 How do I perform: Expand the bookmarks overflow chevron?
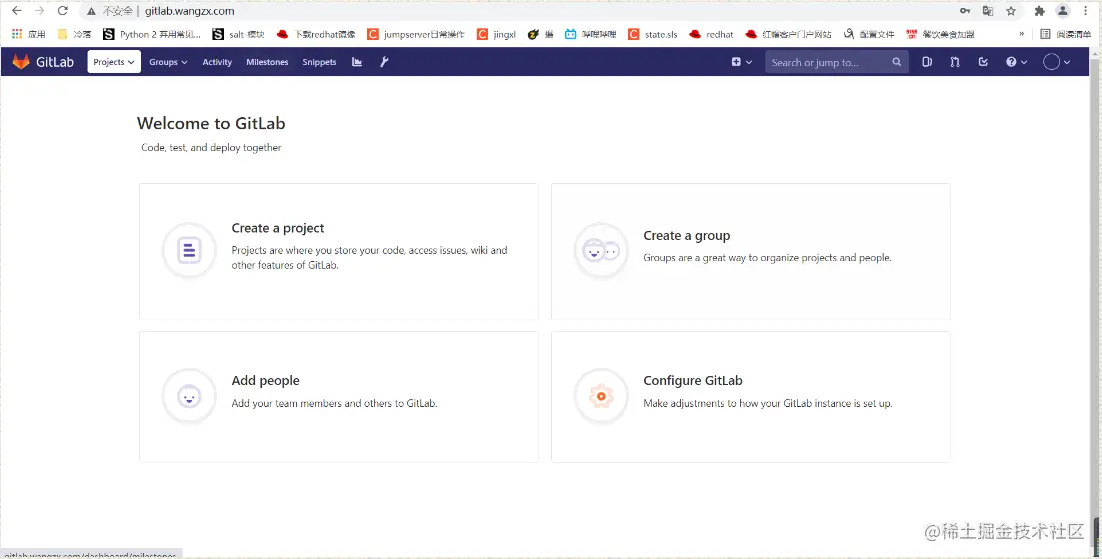pos(1021,34)
